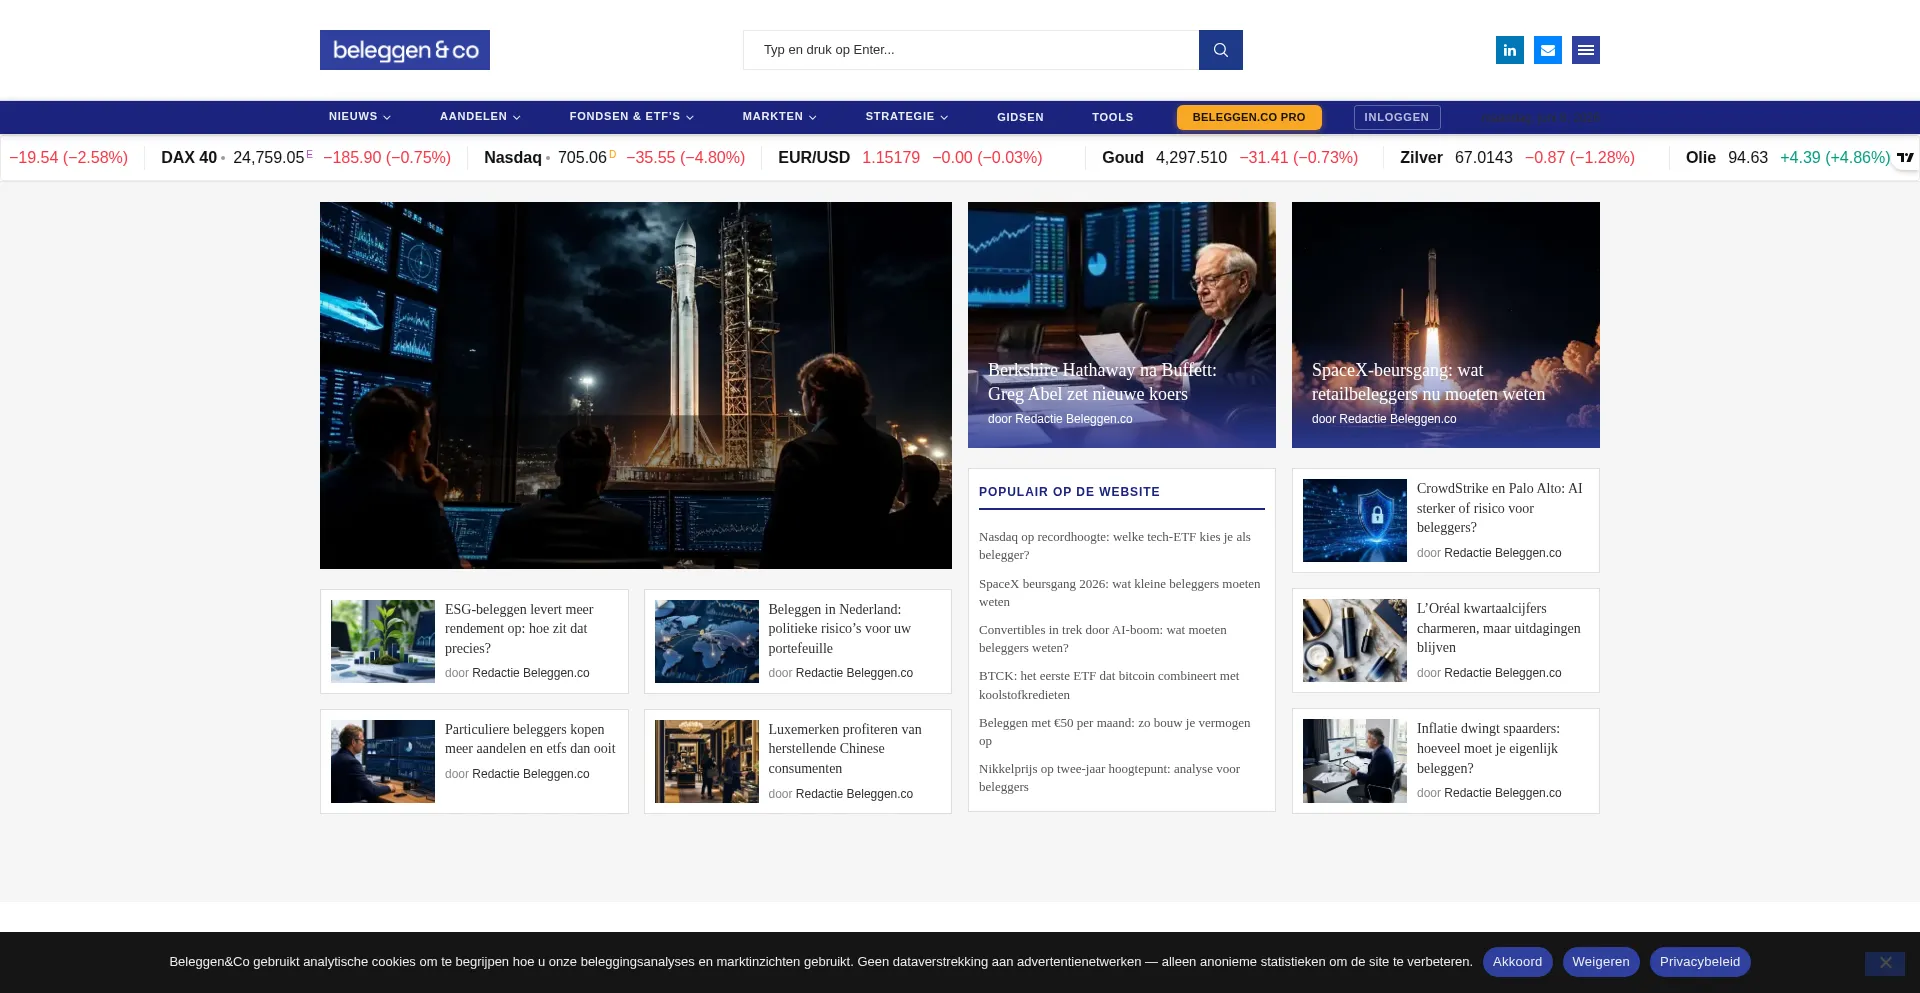Viewport: 1920px width, 993px height.
Task: Click the DAX 40 ticker entry
Action: (306, 157)
